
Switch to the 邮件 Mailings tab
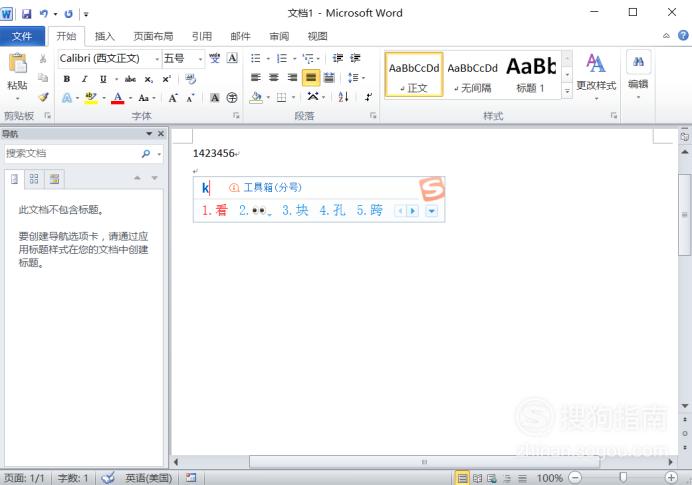pos(240,36)
